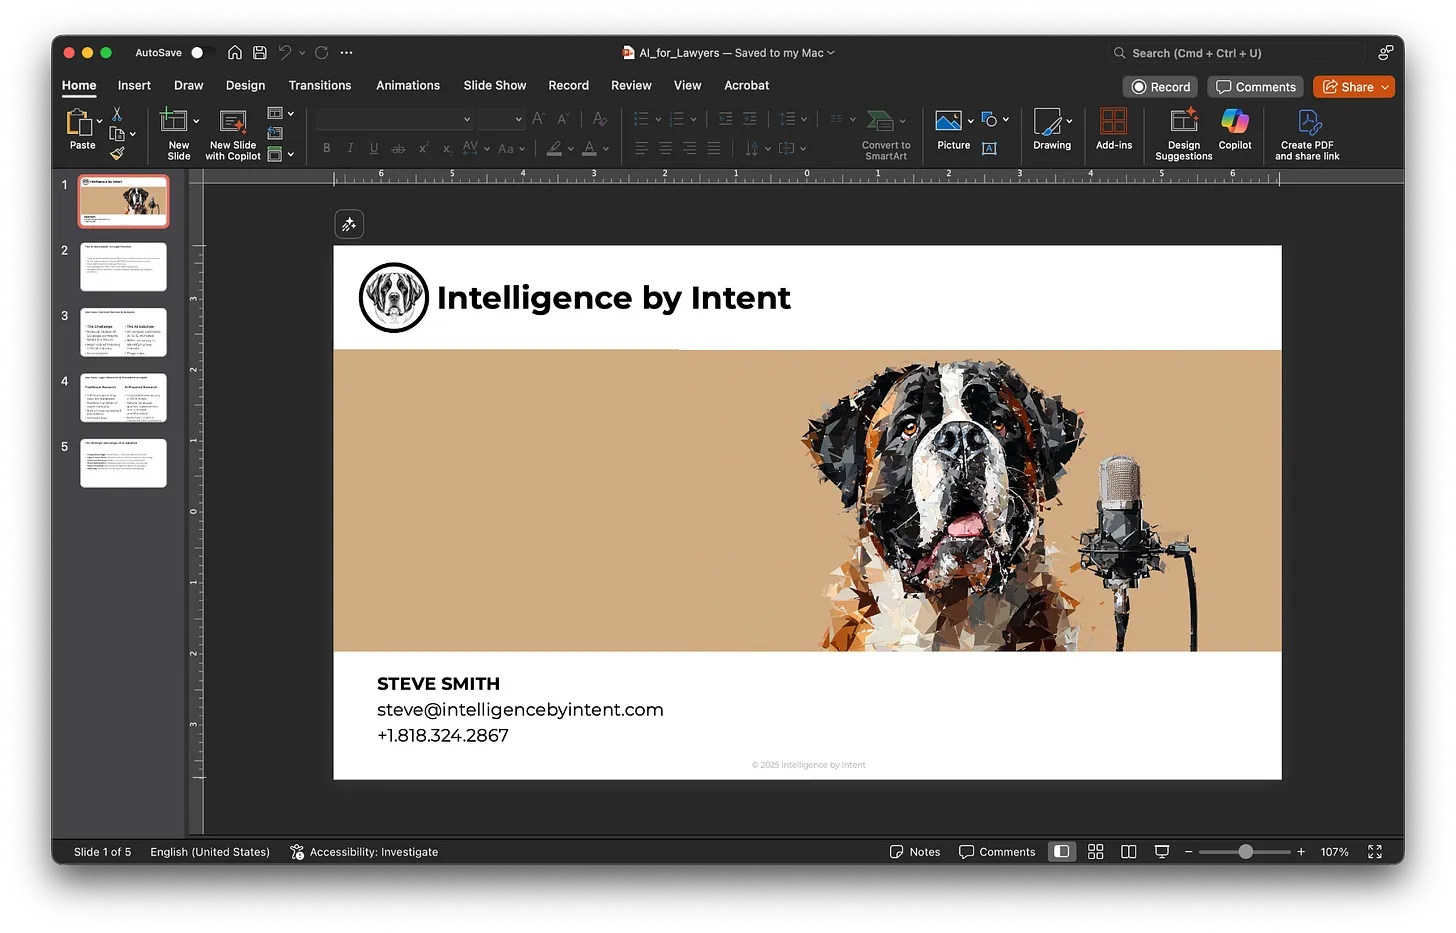Click the Comments button at top right
Screen dimensions: 1456x933
point(1255,87)
